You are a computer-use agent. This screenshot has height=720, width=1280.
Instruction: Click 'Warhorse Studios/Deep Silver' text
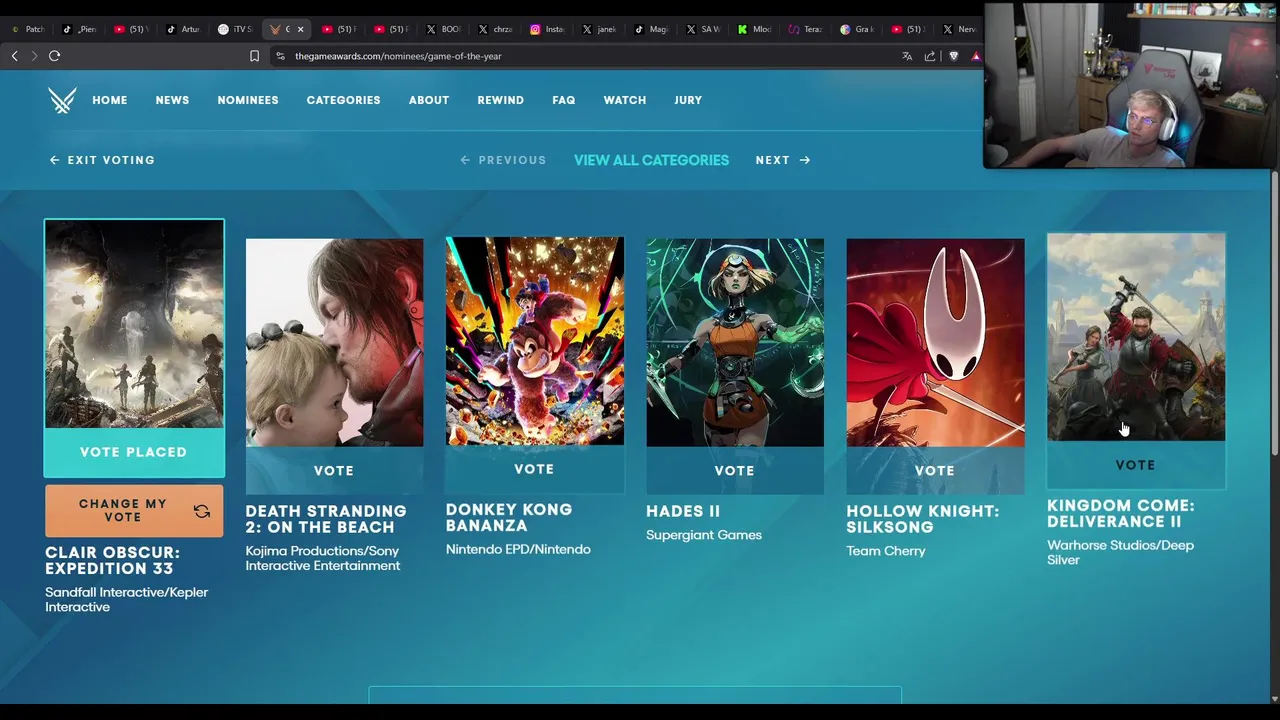click(1120, 552)
